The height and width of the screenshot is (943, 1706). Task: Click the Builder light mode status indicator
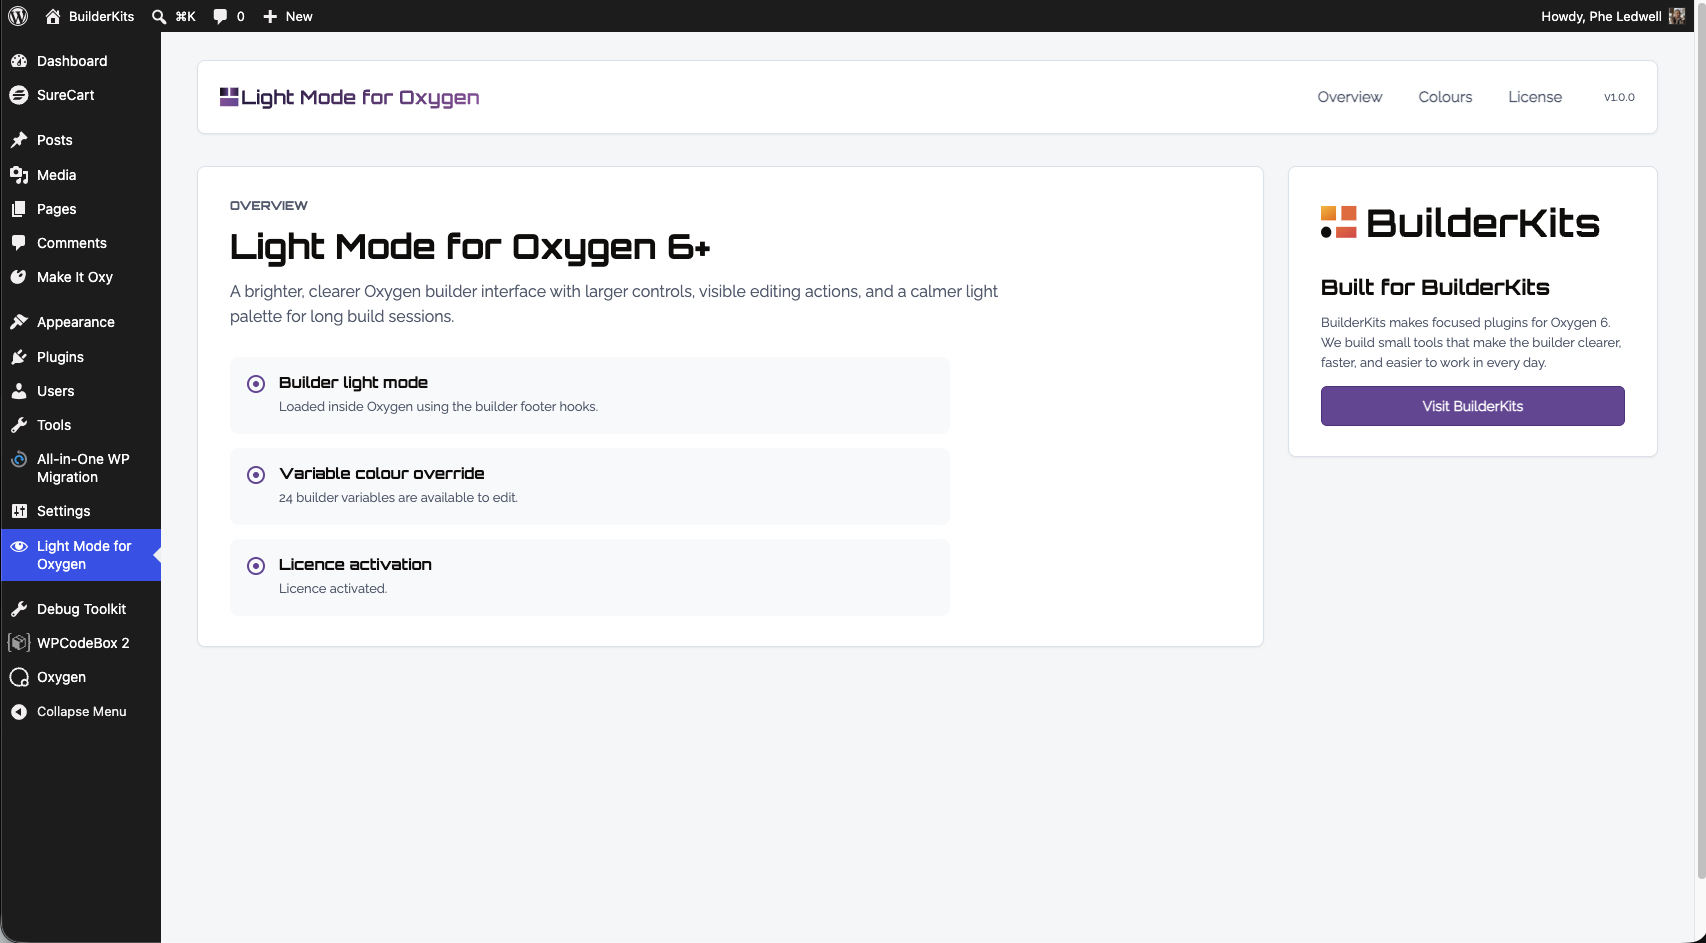(256, 384)
